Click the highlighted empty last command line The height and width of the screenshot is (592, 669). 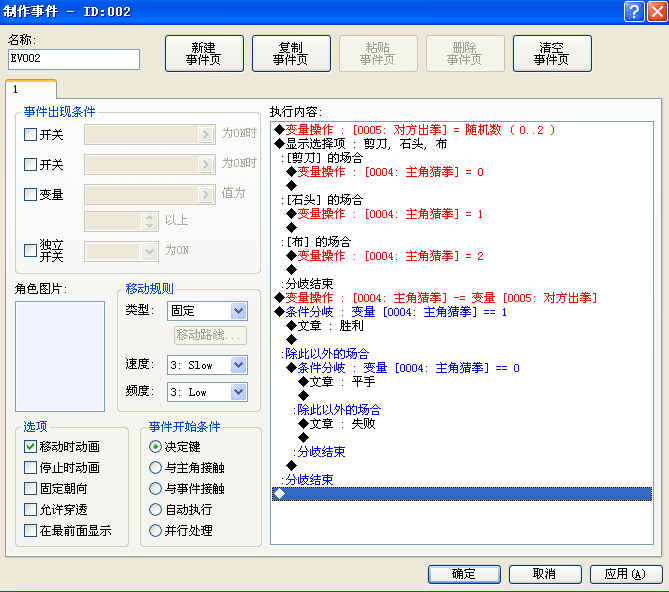[462, 494]
